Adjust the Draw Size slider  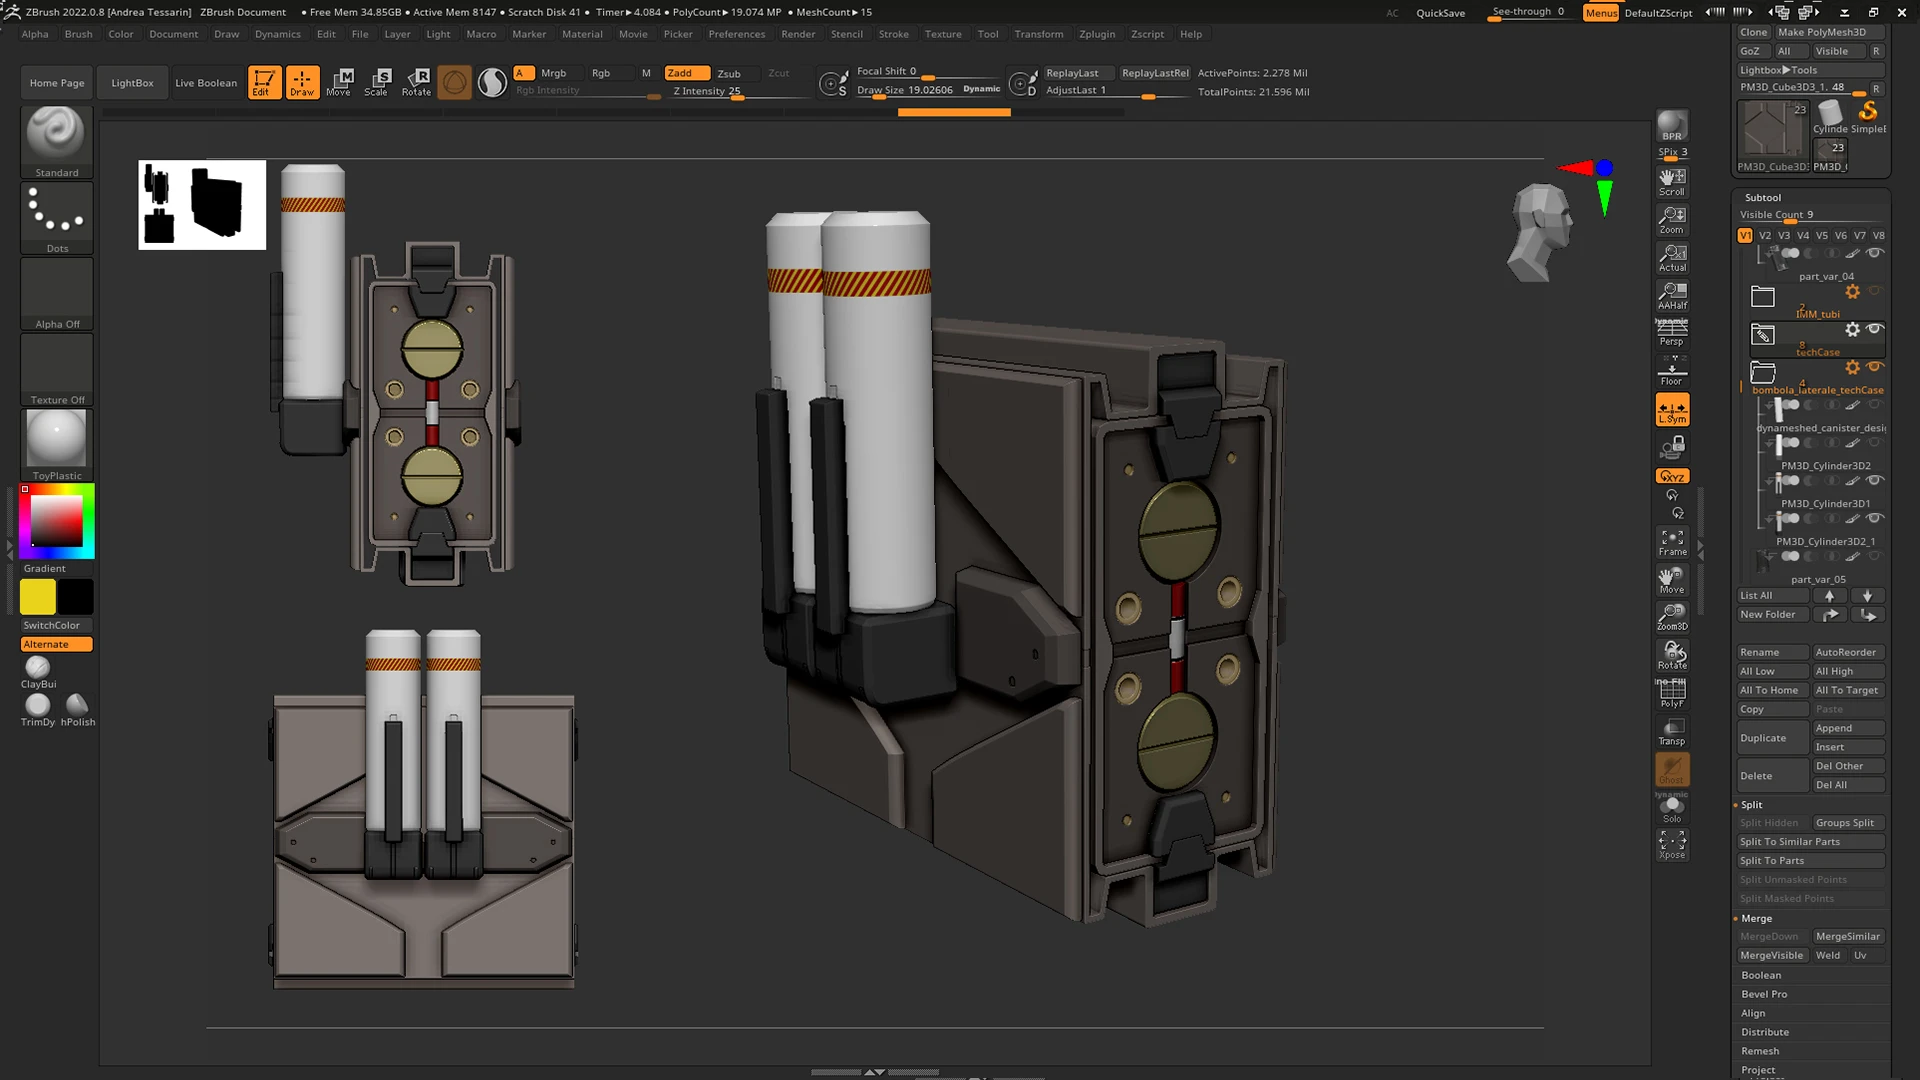pos(928,91)
